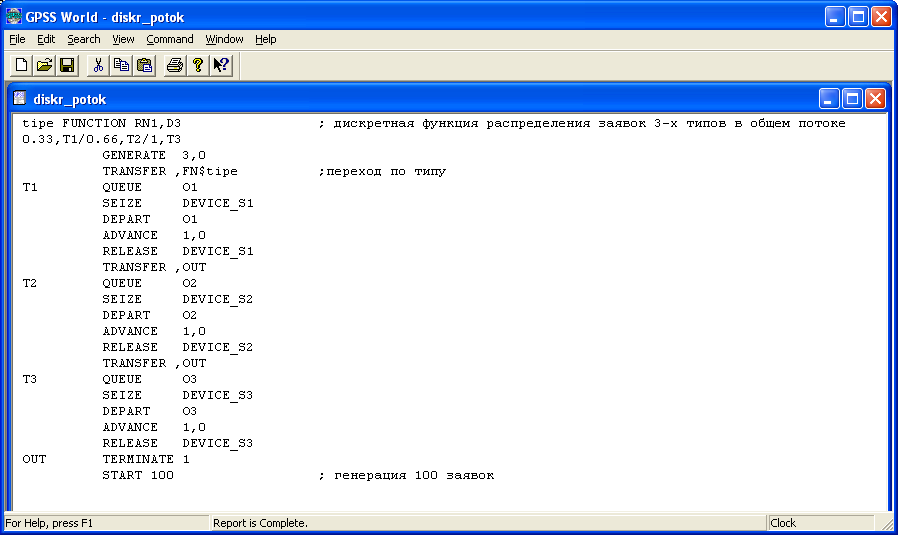Click the Copy toolbar icon
This screenshot has height=535, width=898.
click(121, 65)
